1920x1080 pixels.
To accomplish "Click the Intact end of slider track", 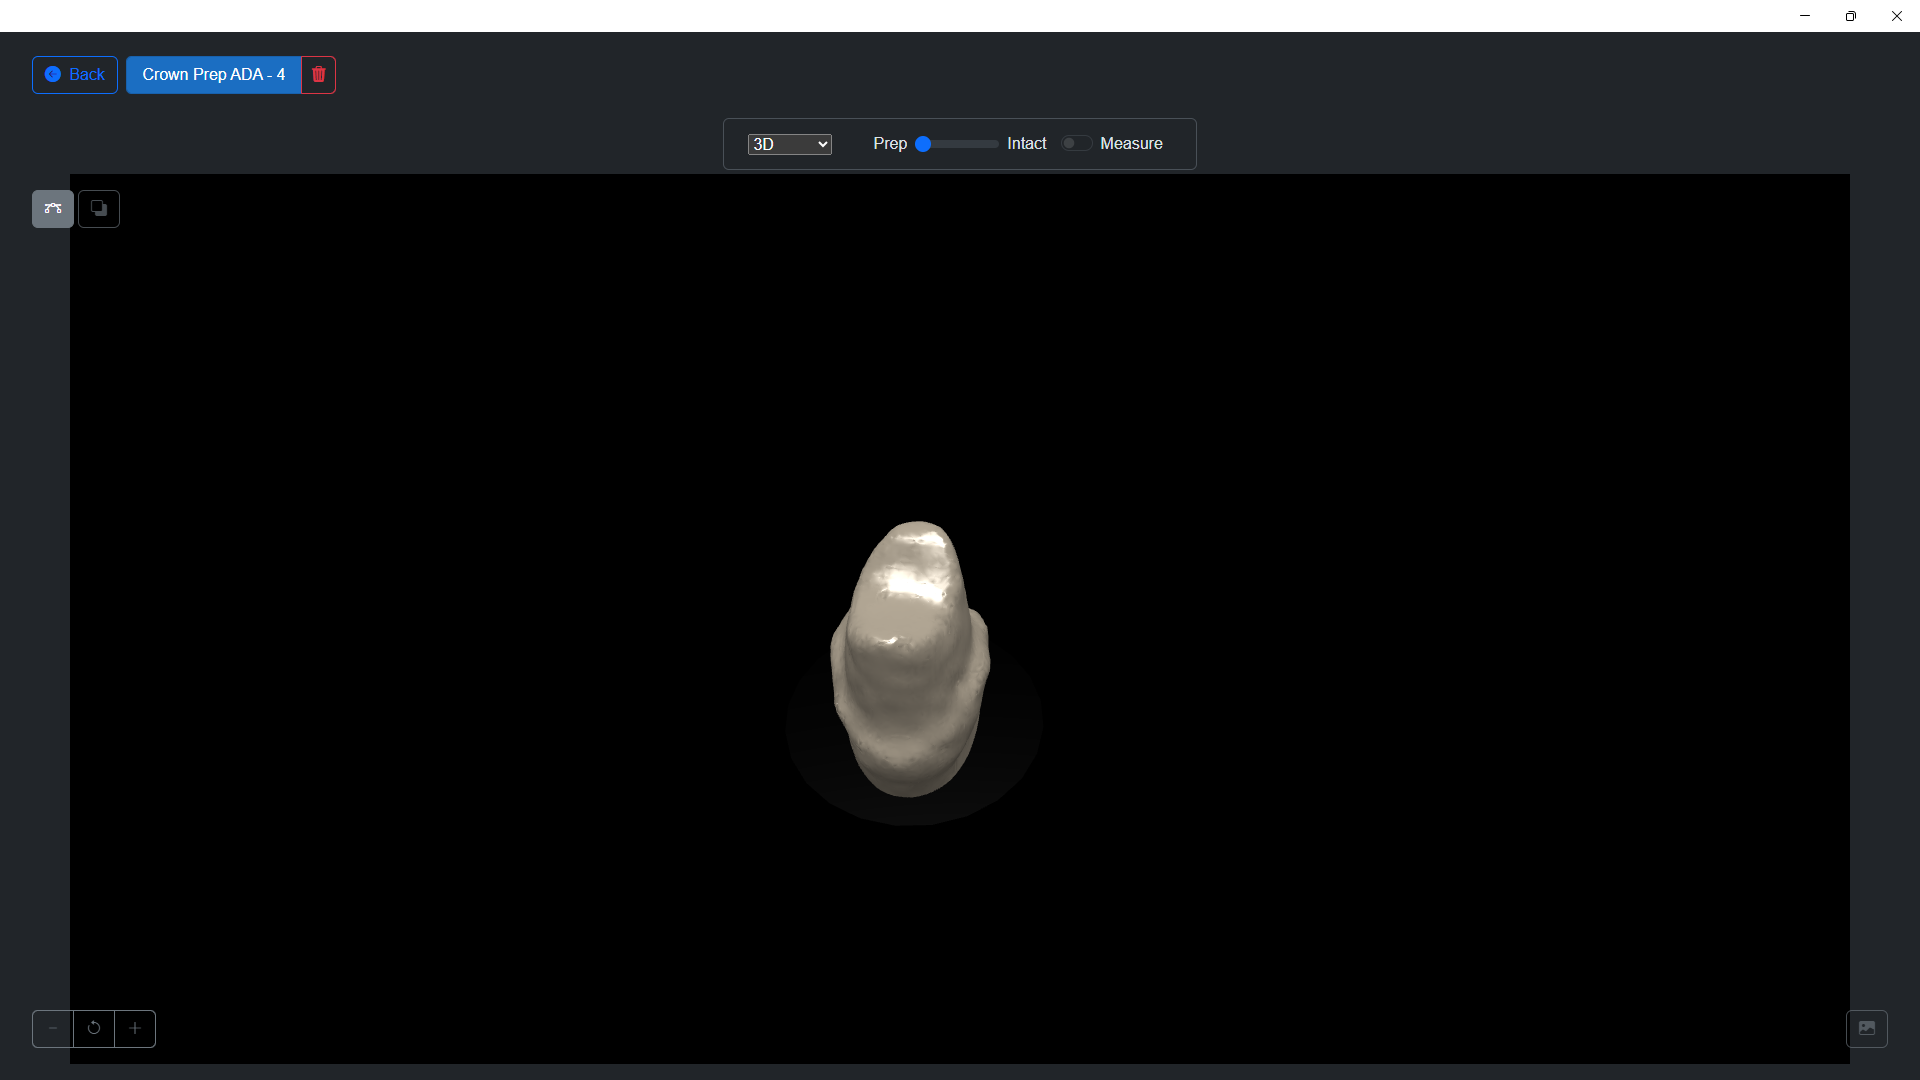I will coord(994,144).
